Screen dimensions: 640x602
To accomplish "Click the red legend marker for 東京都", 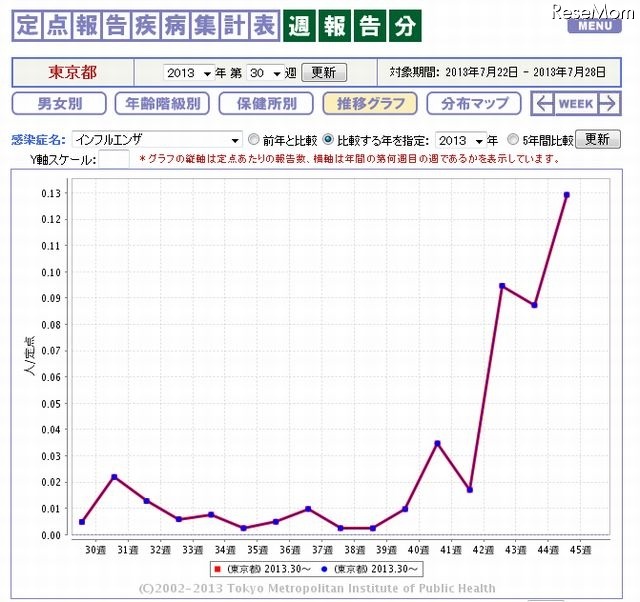I will pyautogui.click(x=219, y=568).
